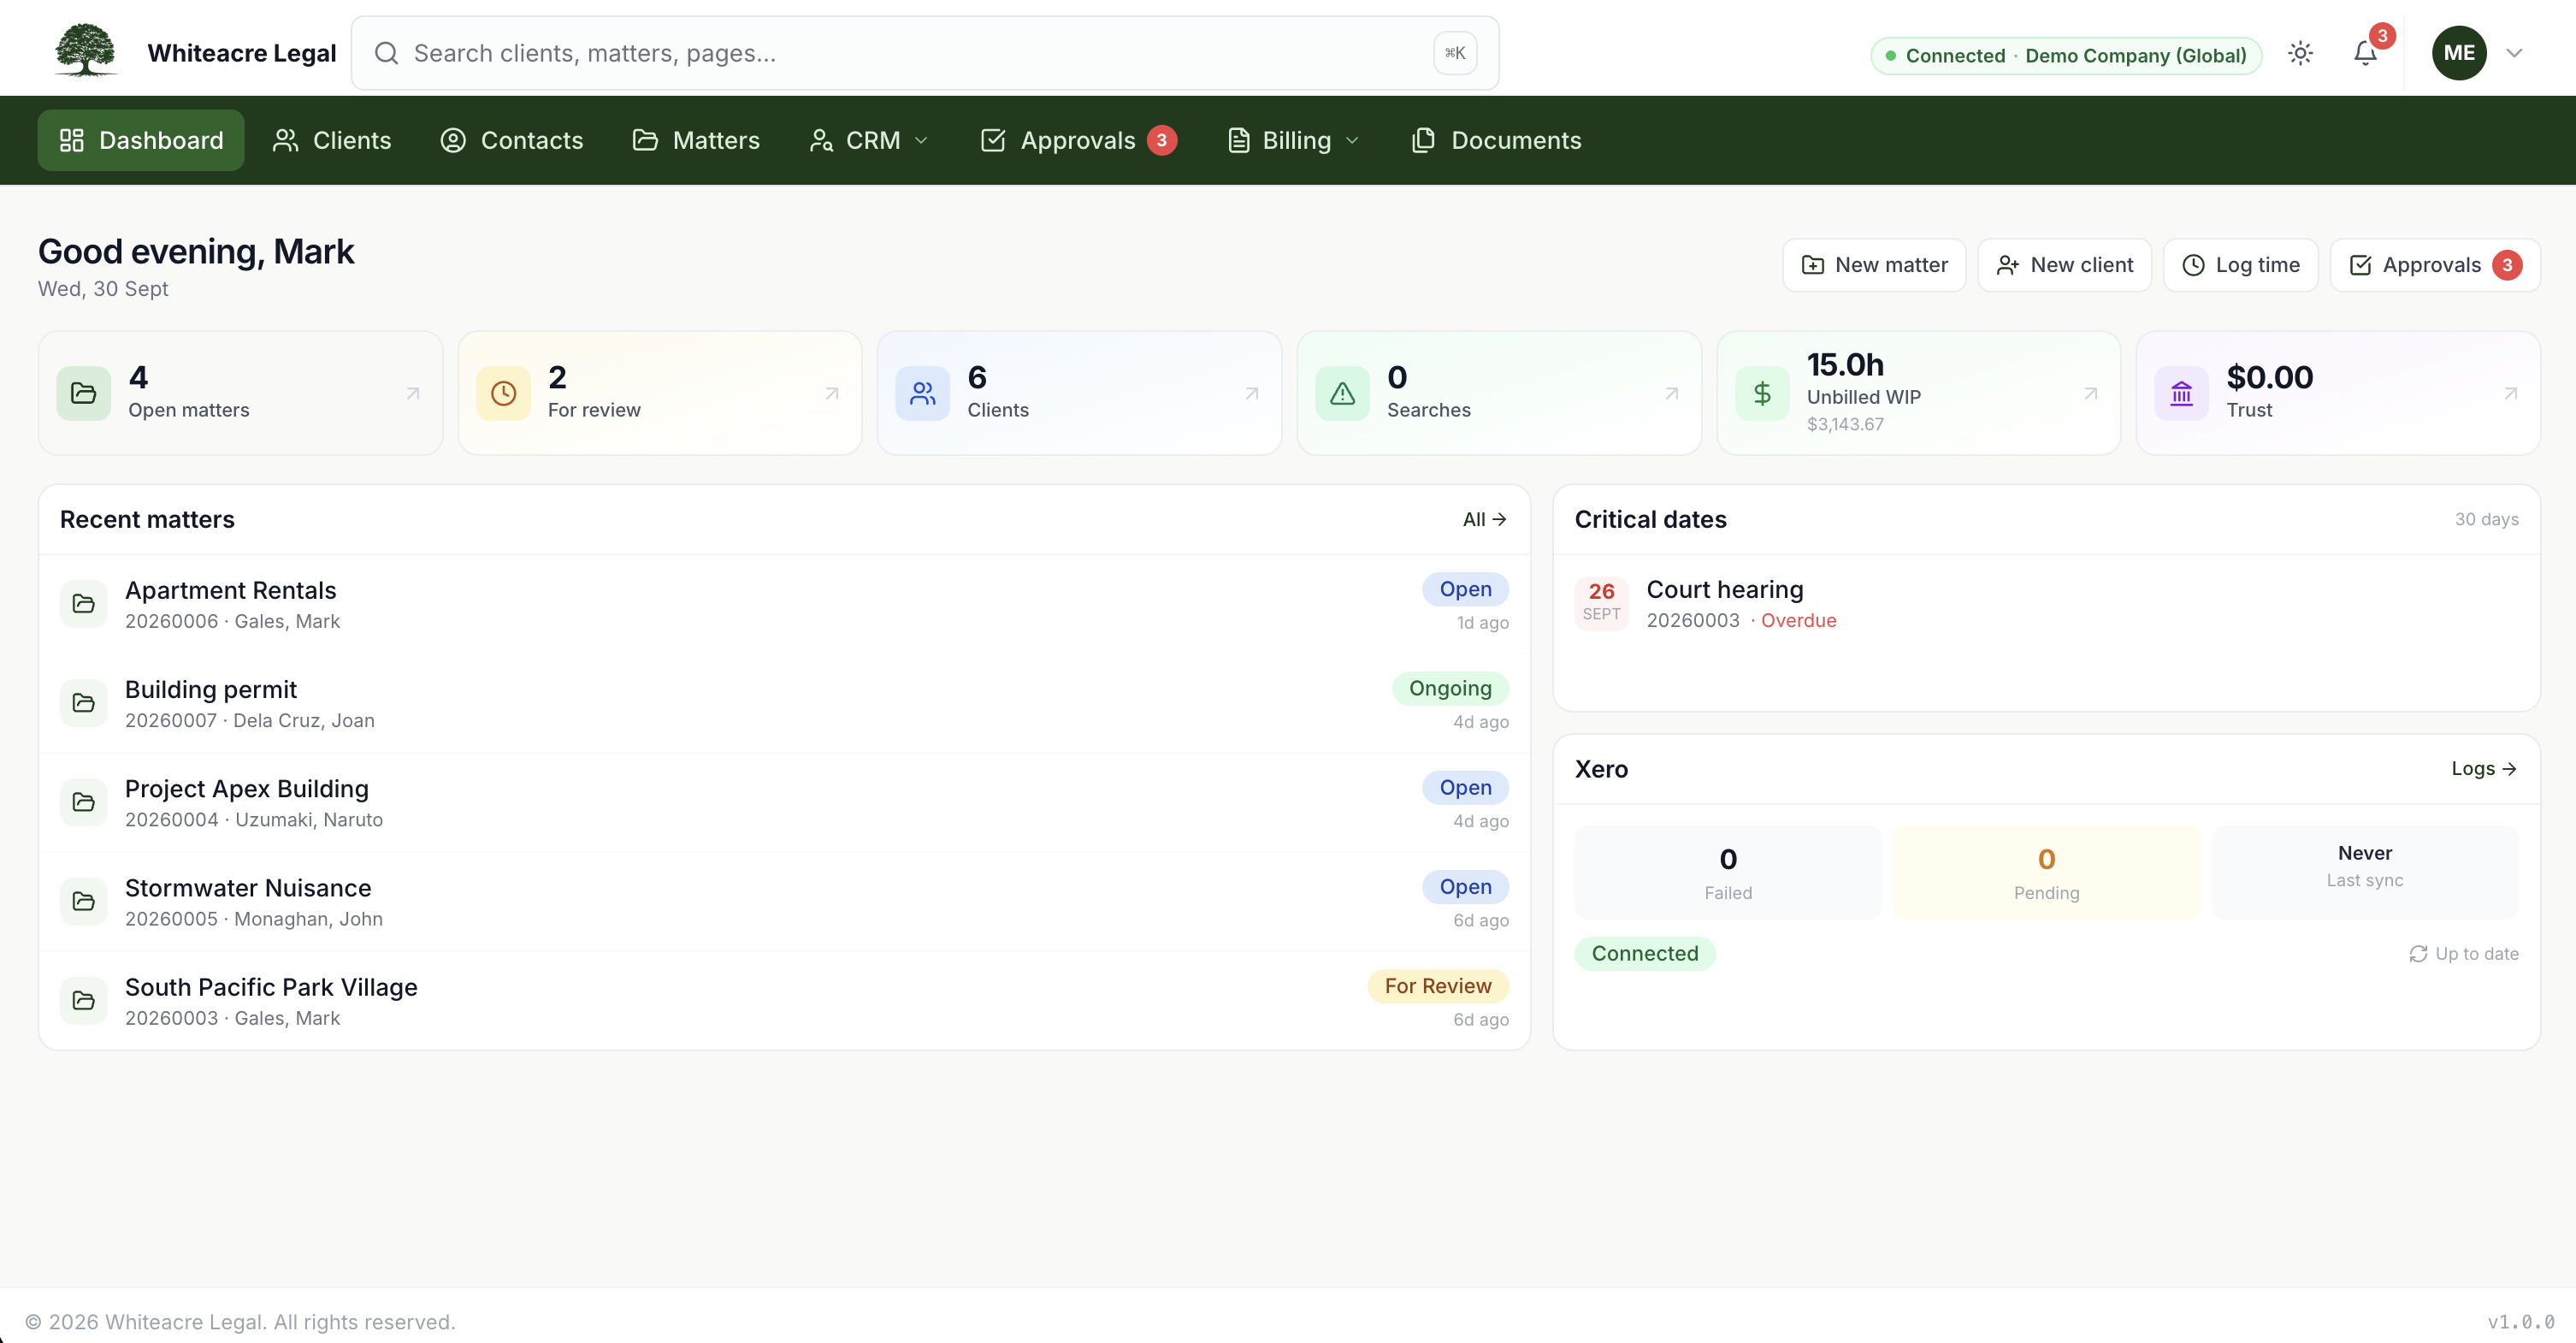
Task: Click the New client button
Action: tap(2064, 265)
